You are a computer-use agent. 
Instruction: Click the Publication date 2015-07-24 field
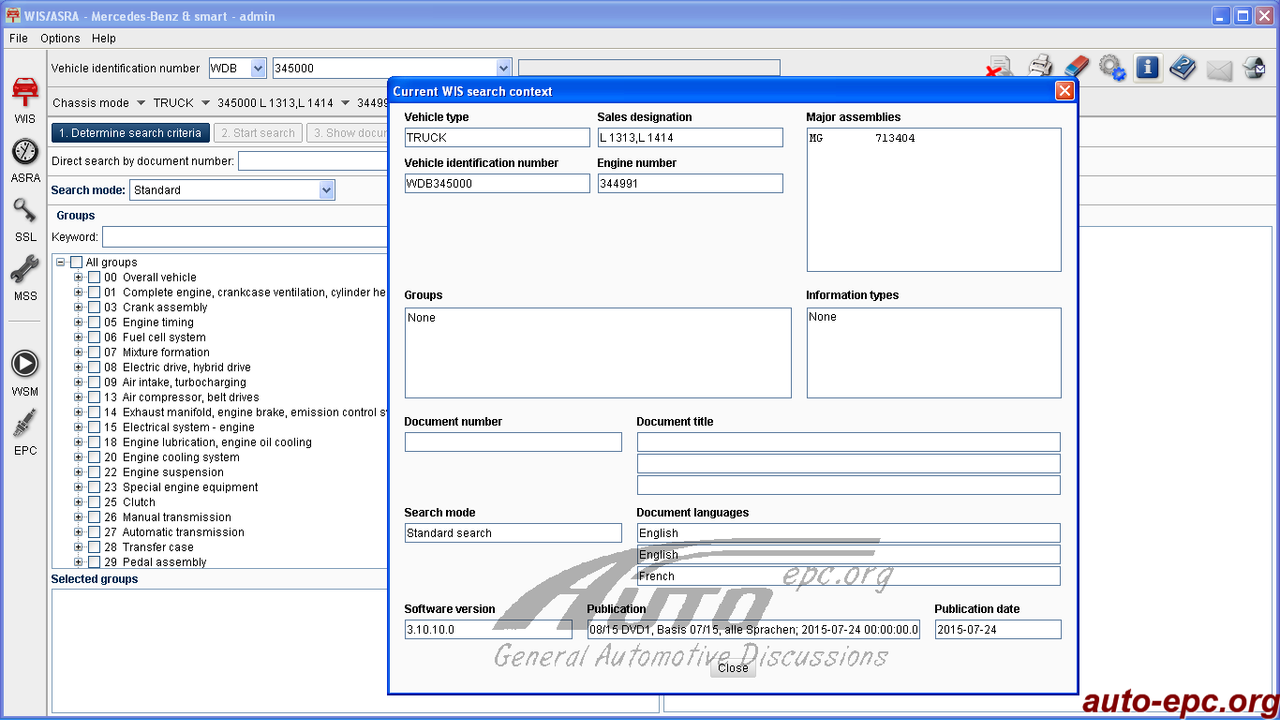997,630
